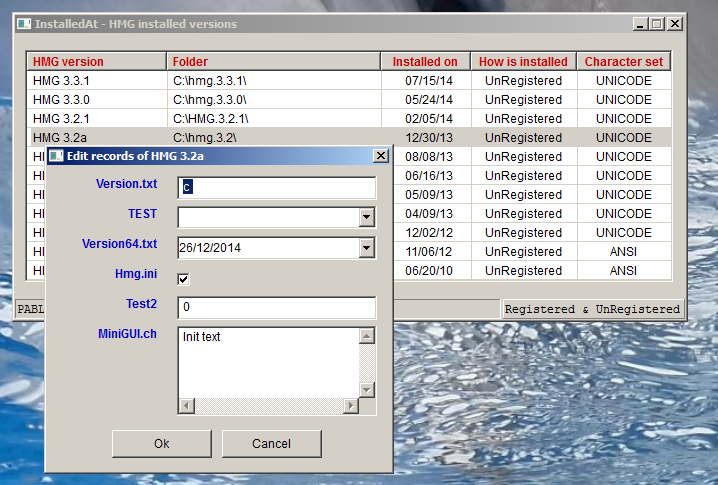Screen dimensions: 718x485
Task: Click the 06/16/13 install date cell
Action: point(429,175)
